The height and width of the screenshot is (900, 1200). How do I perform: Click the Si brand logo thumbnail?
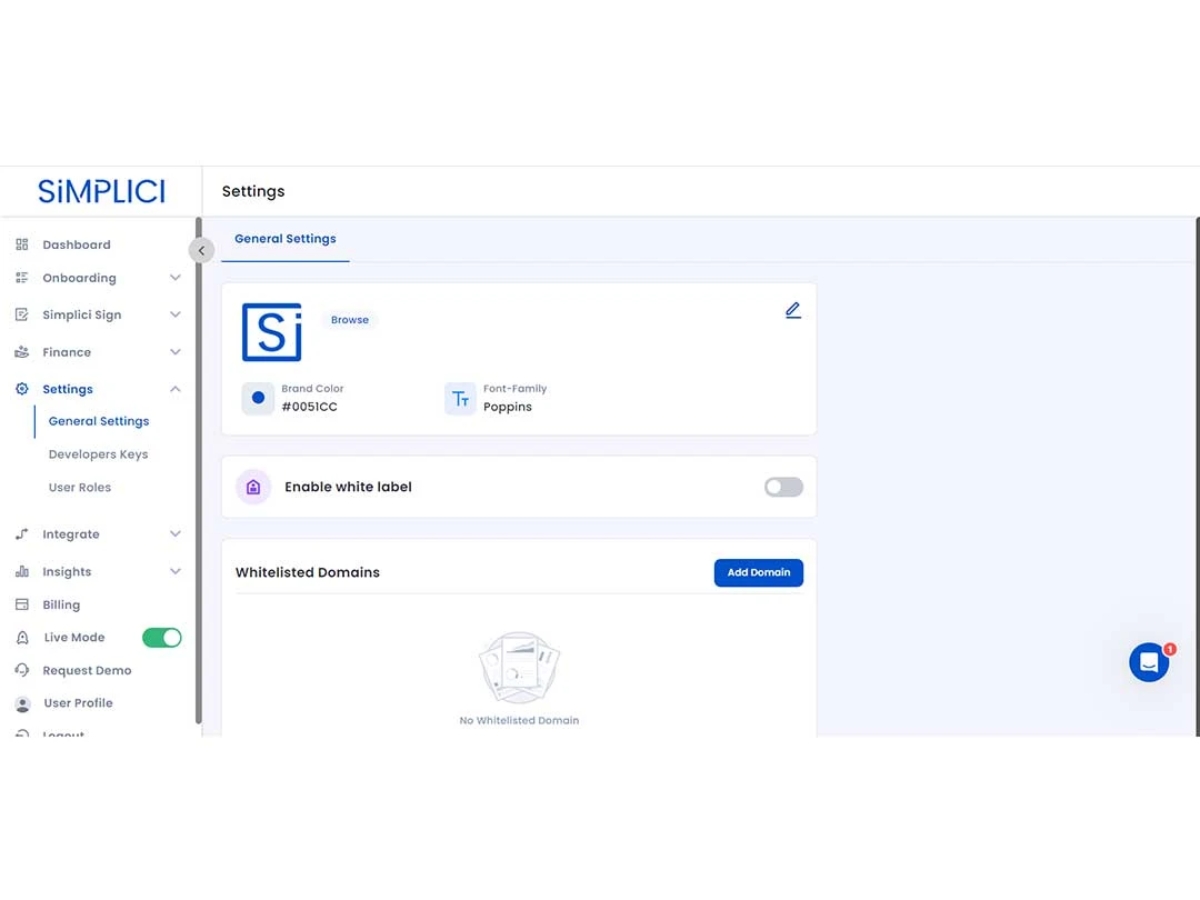pos(271,332)
